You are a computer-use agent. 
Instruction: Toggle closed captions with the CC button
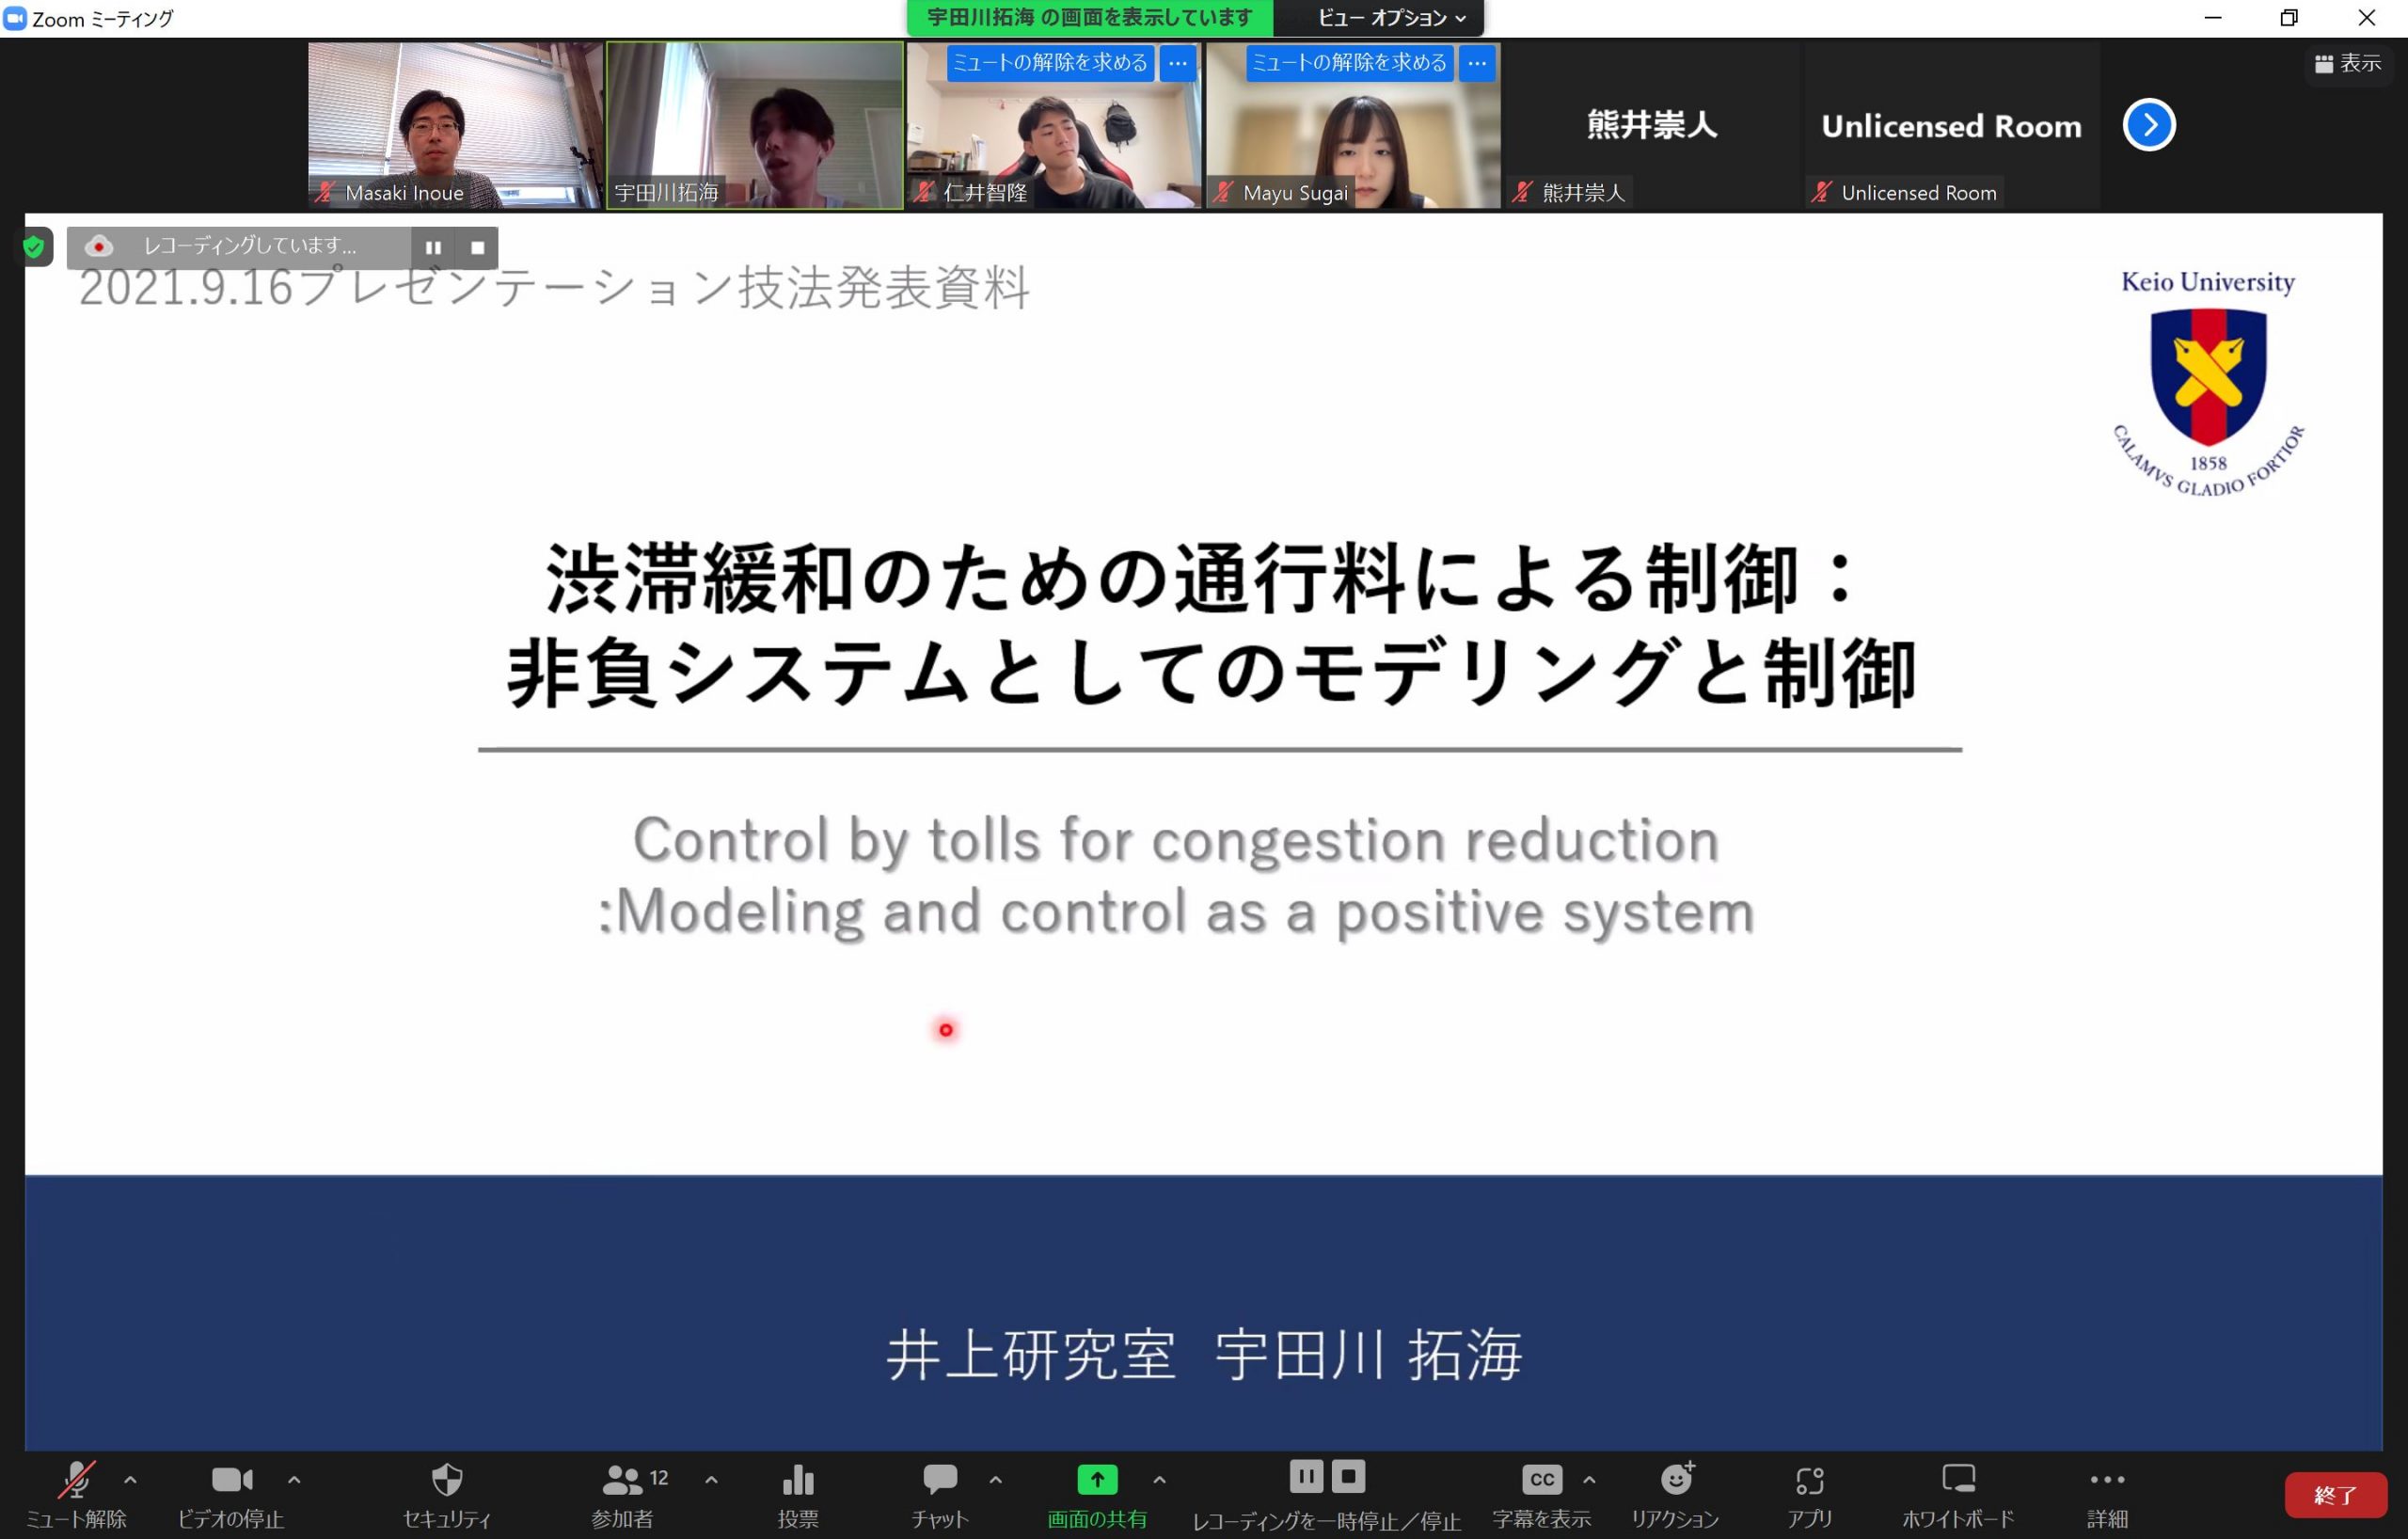(x=1541, y=1479)
